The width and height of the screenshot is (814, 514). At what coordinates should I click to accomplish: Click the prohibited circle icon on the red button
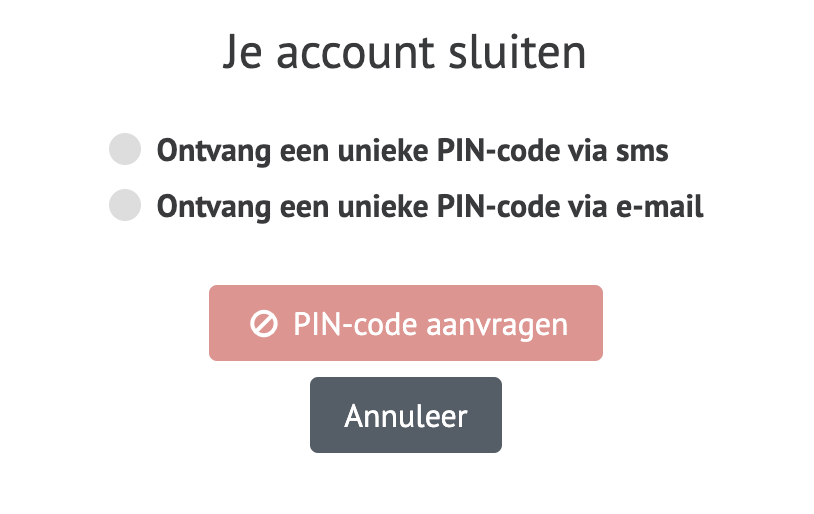tap(264, 324)
